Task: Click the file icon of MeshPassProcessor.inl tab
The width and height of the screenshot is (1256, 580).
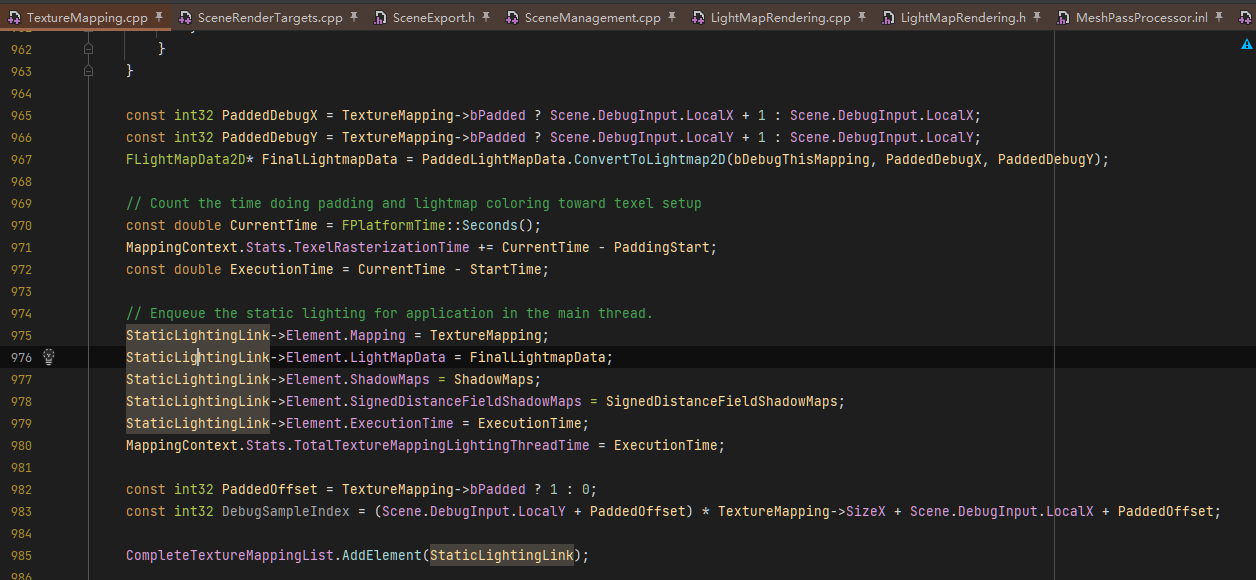Action: 1063,18
